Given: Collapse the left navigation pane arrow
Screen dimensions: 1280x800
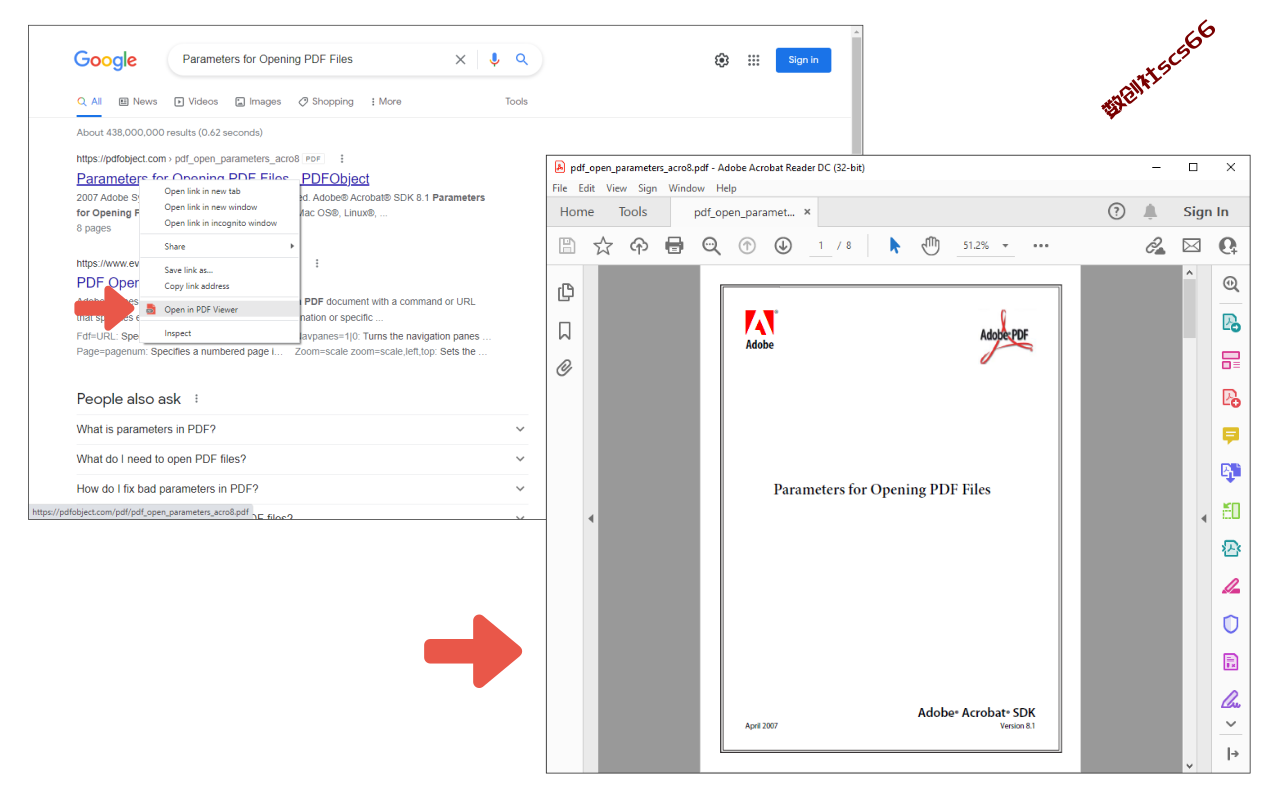Looking at the screenshot, I should 591,518.
